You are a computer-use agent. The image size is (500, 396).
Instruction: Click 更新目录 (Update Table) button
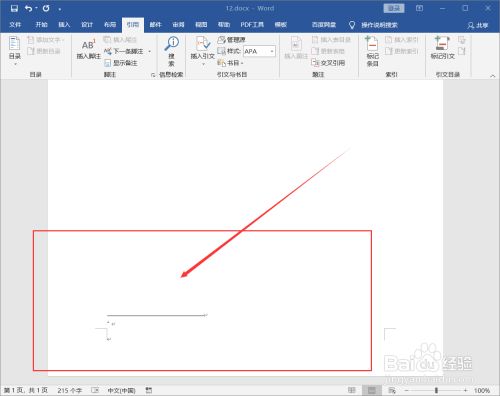[x=44, y=51]
